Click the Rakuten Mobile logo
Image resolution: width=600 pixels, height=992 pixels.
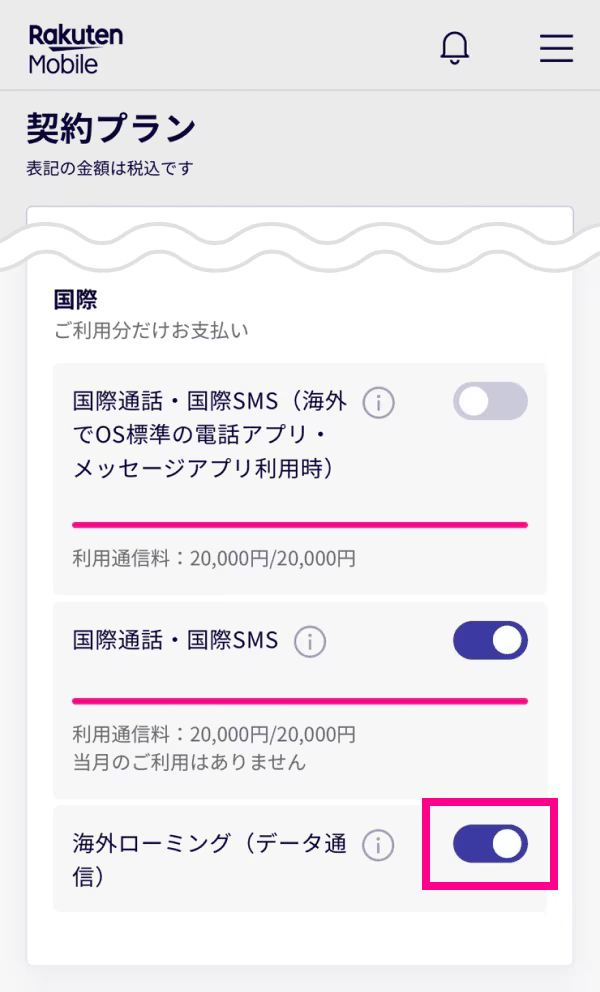pos(73,47)
